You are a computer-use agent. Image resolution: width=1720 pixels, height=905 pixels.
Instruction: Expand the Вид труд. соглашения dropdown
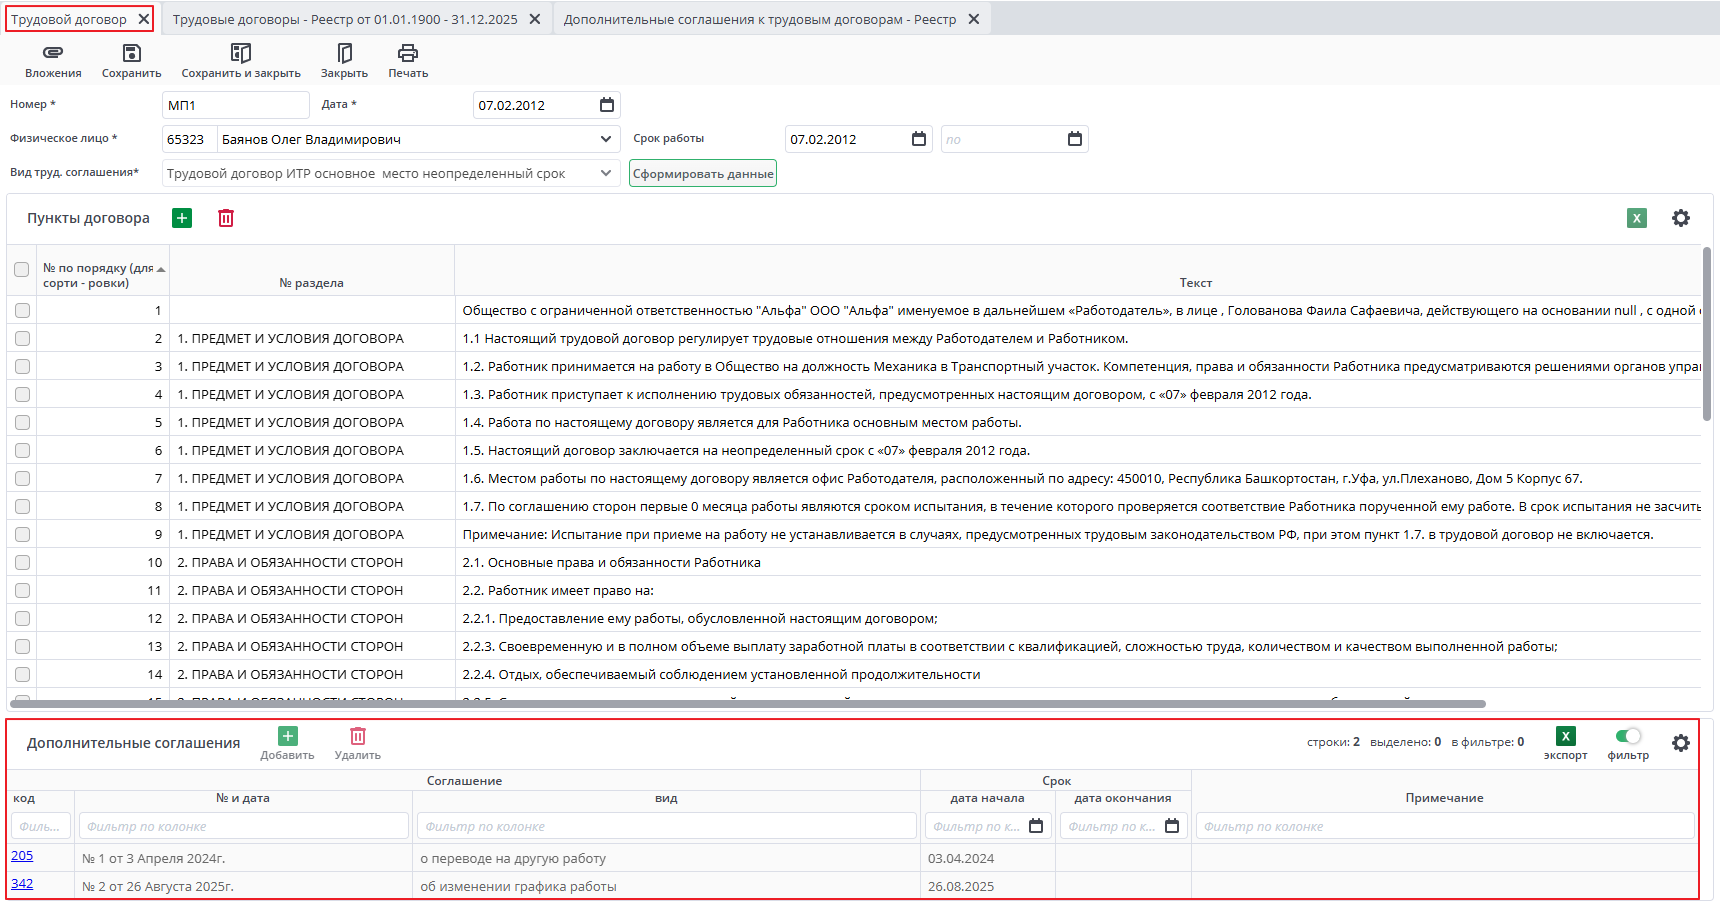(606, 173)
